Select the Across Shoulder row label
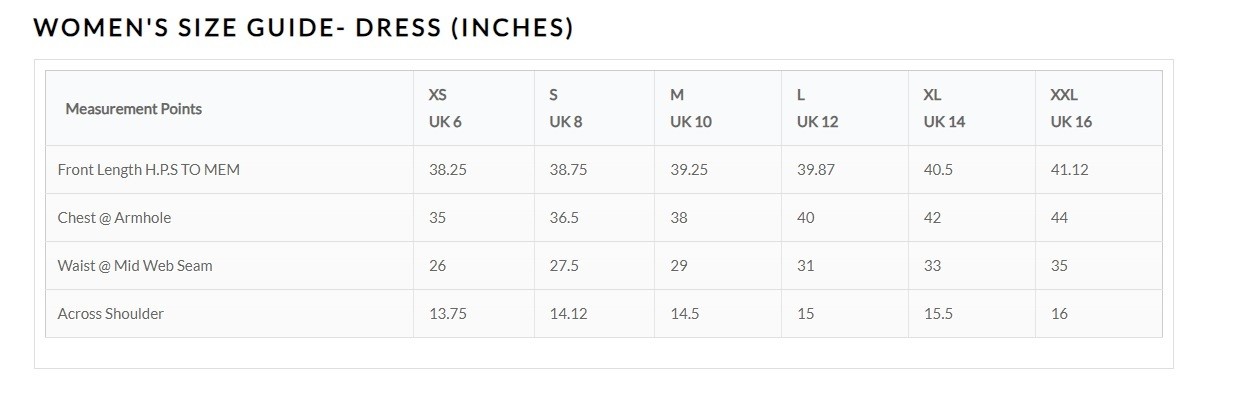The width and height of the screenshot is (1239, 419). [110, 314]
